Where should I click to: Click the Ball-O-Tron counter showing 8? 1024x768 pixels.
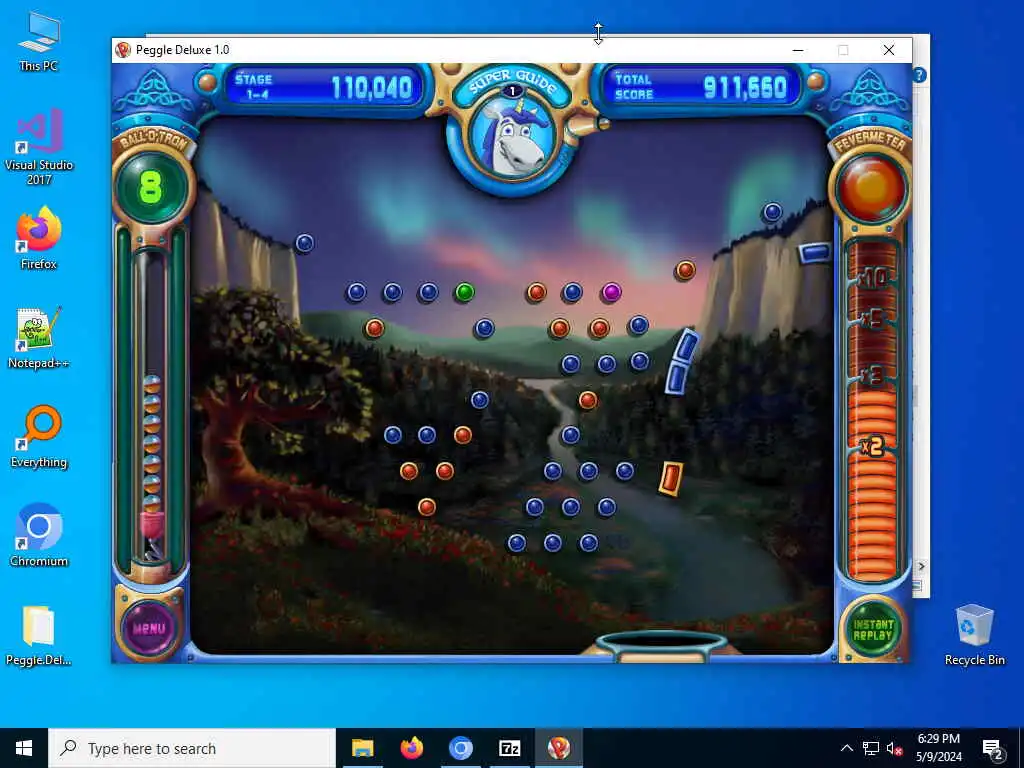pos(151,187)
